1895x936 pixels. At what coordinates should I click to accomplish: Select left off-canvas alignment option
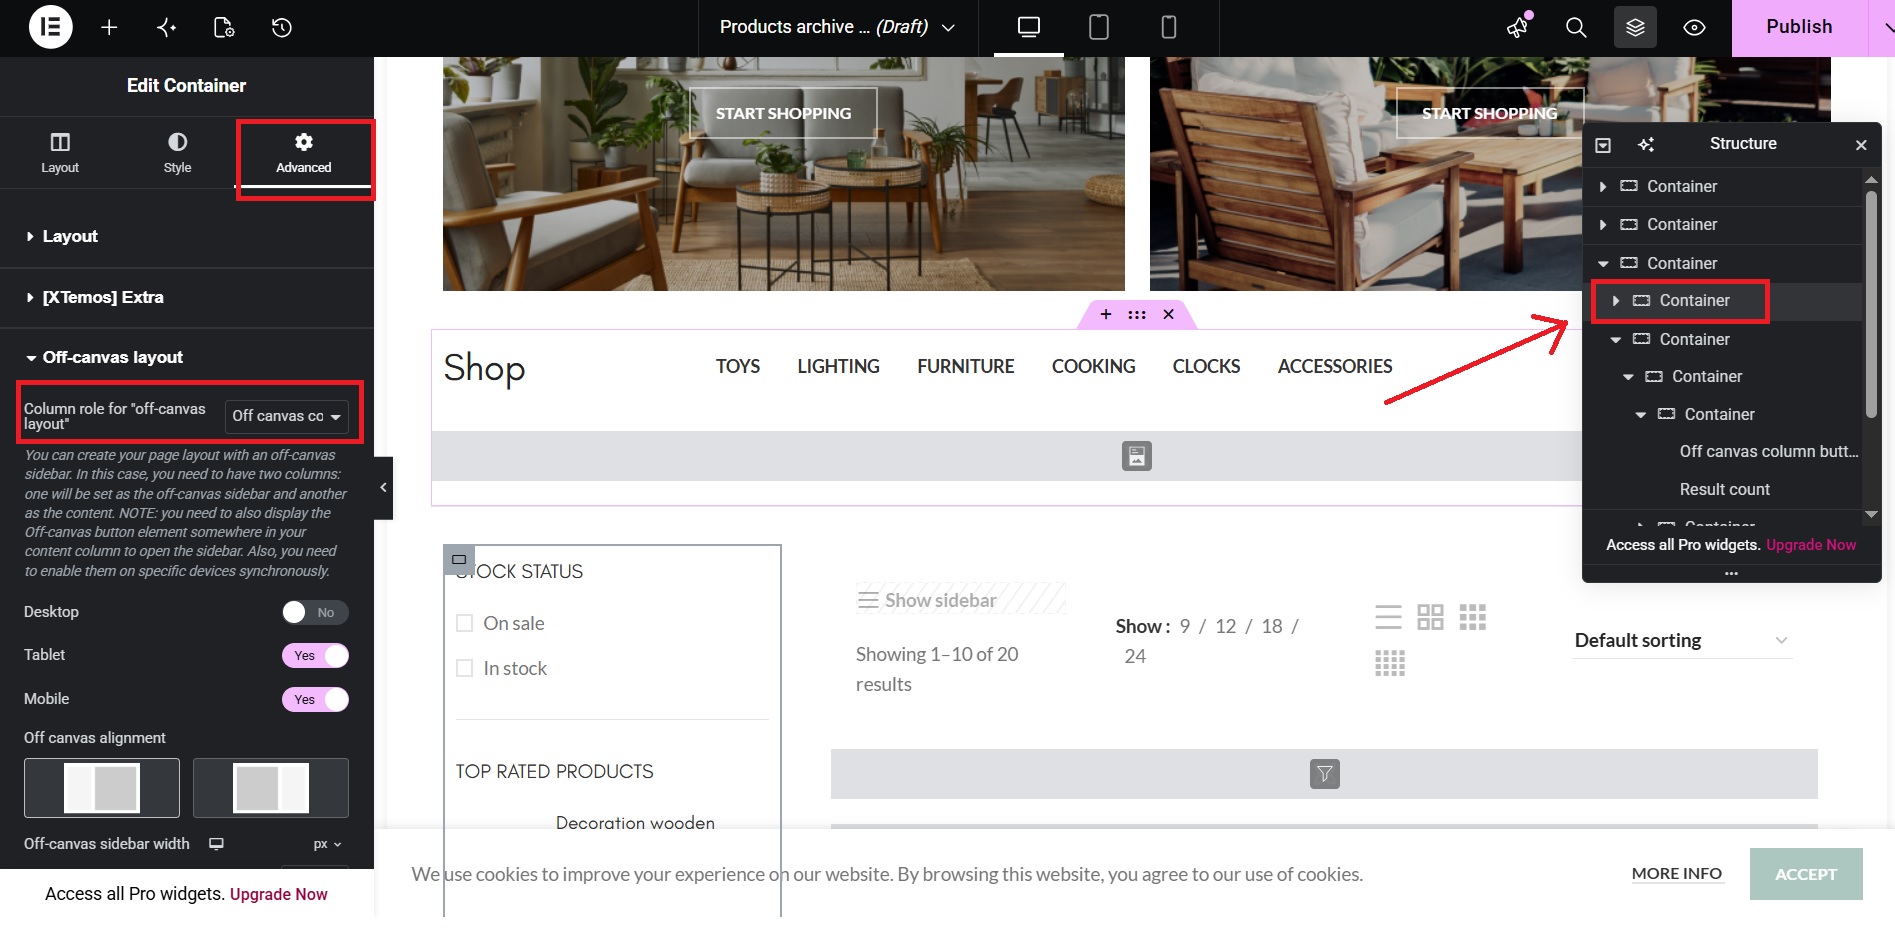coord(102,788)
